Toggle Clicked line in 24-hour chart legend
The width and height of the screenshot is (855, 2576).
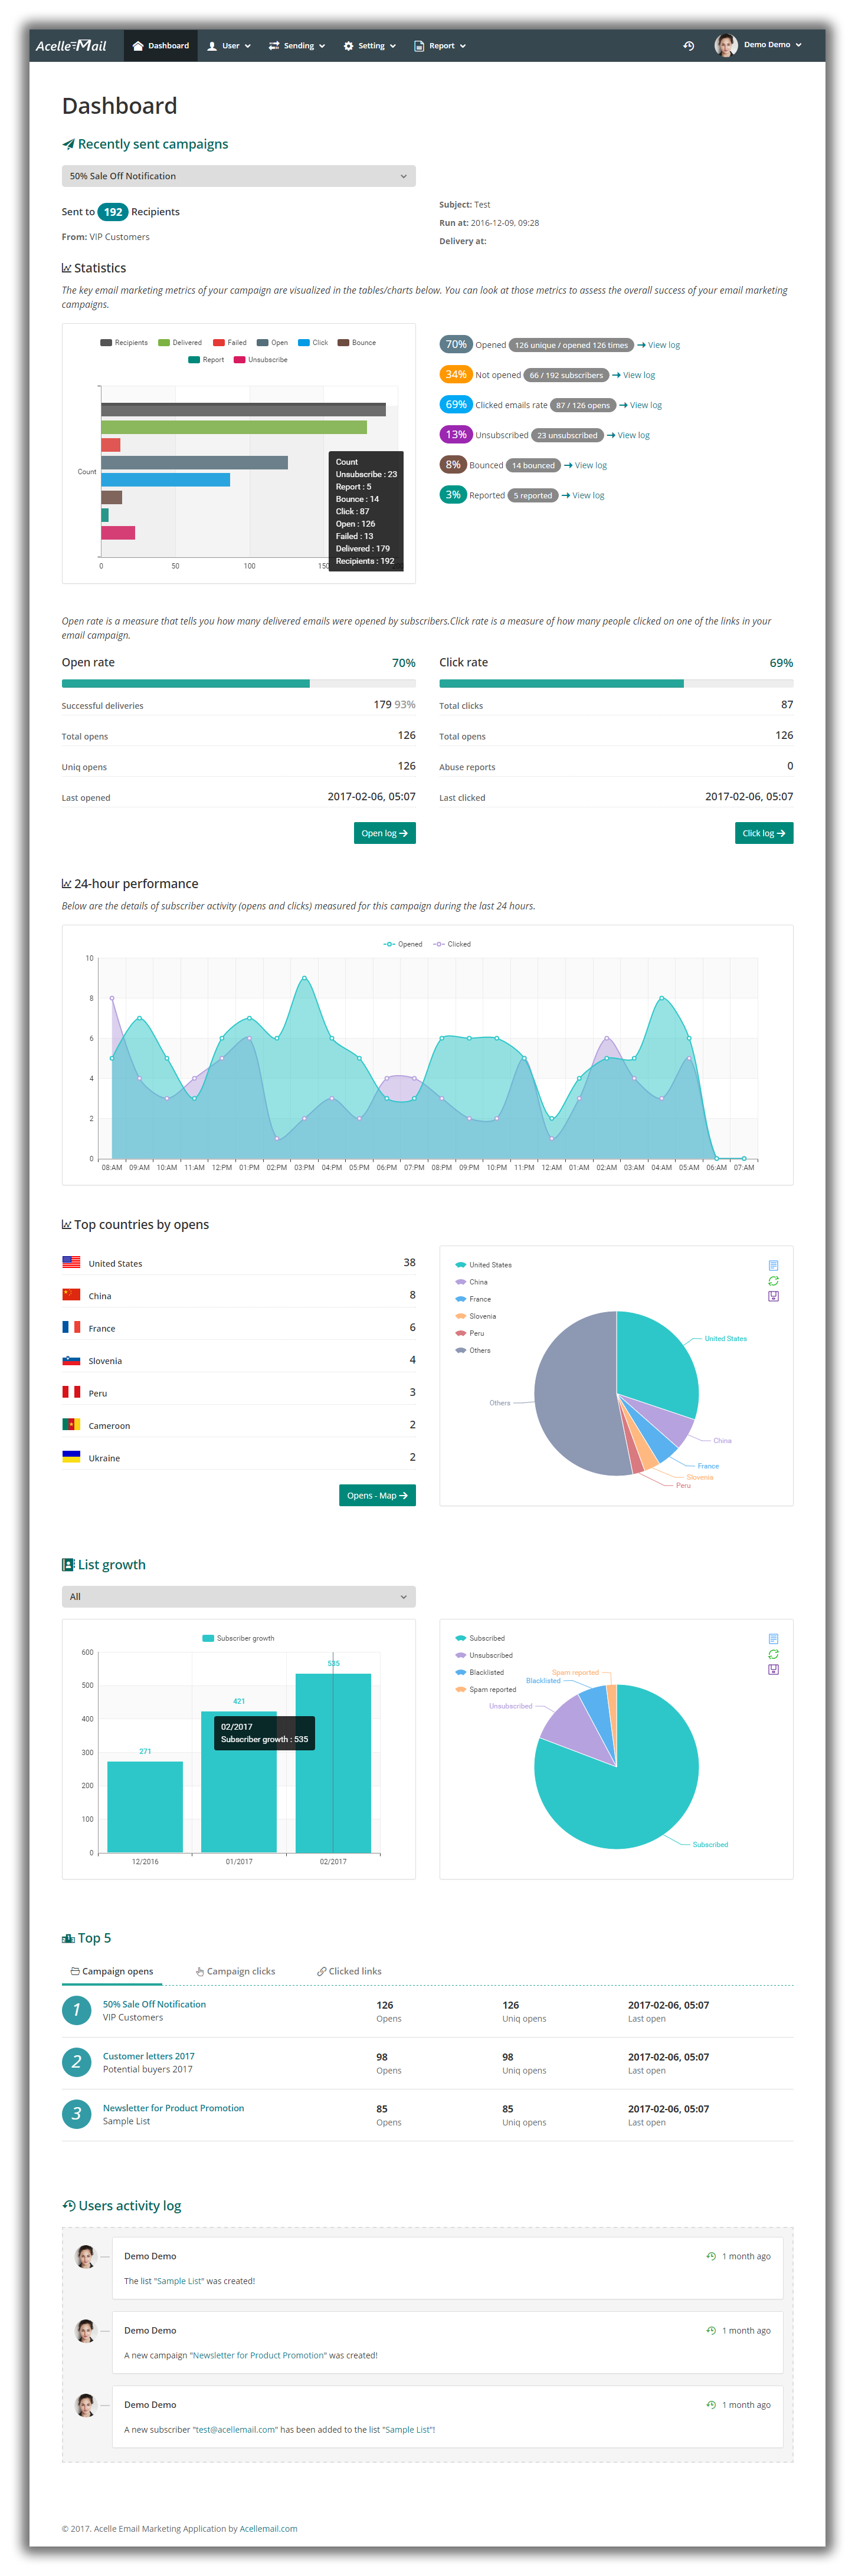point(452,944)
